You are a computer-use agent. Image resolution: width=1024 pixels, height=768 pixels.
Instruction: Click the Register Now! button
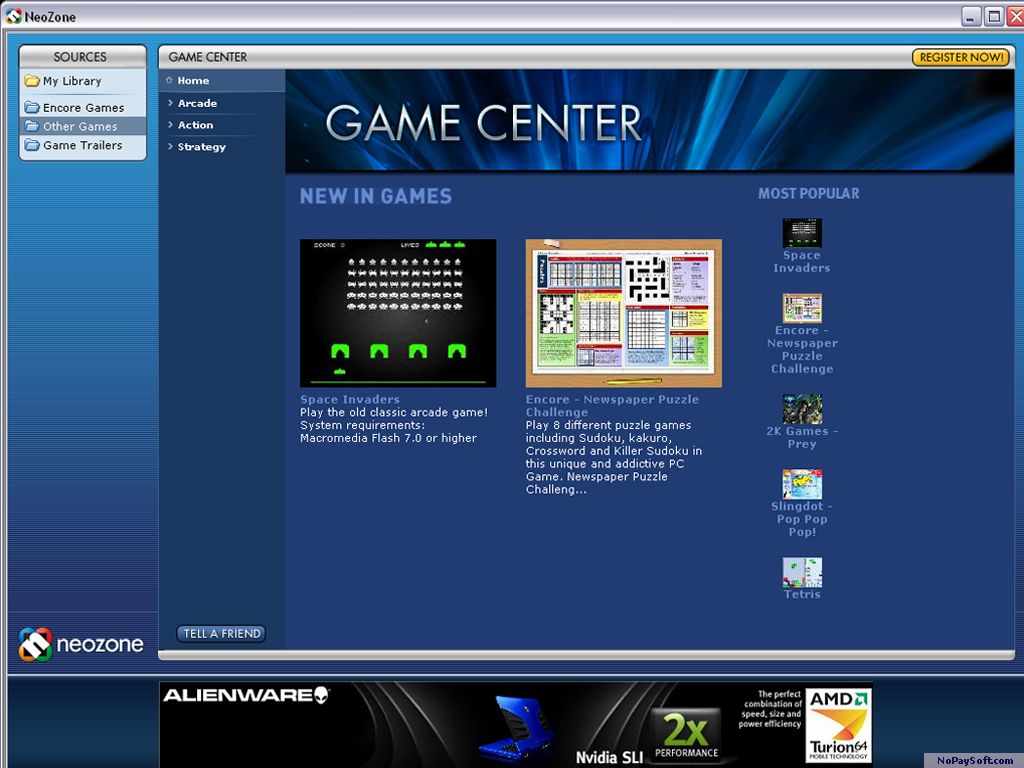[961, 57]
